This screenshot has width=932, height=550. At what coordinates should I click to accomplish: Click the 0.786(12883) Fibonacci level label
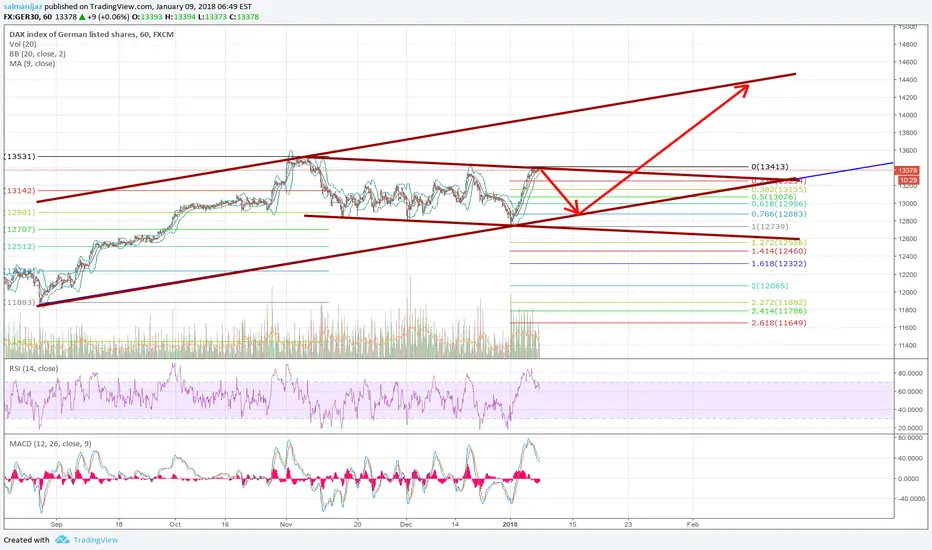tap(779, 214)
